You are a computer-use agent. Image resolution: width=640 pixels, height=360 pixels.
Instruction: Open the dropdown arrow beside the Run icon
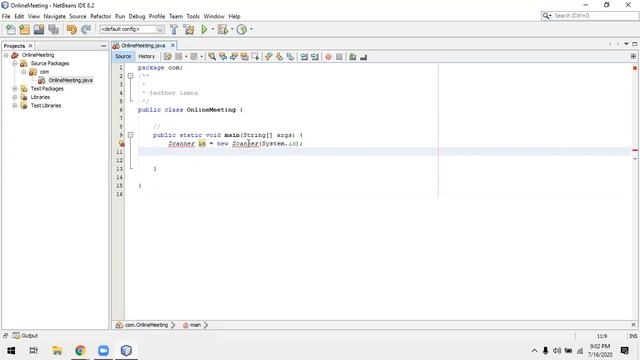213,29
